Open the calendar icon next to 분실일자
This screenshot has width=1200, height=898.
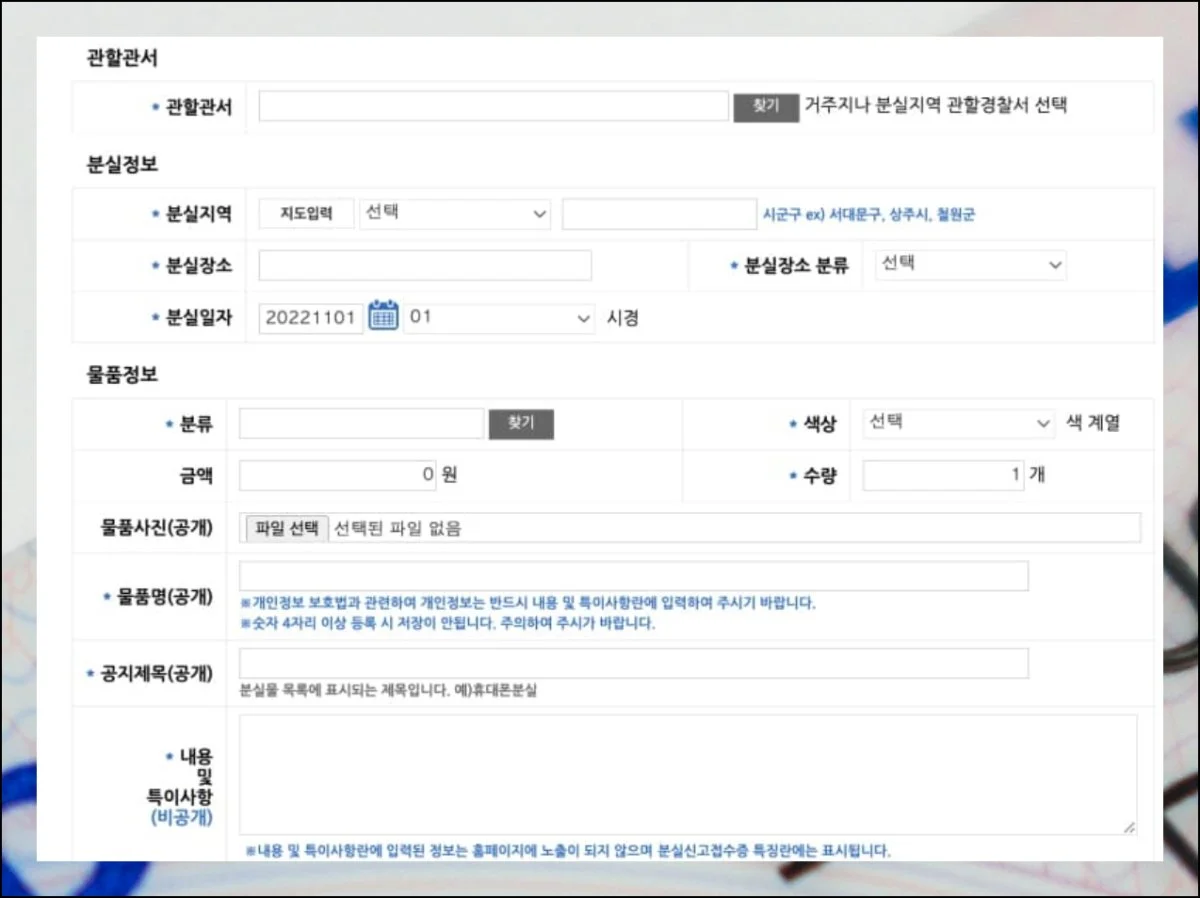[x=385, y=316]
